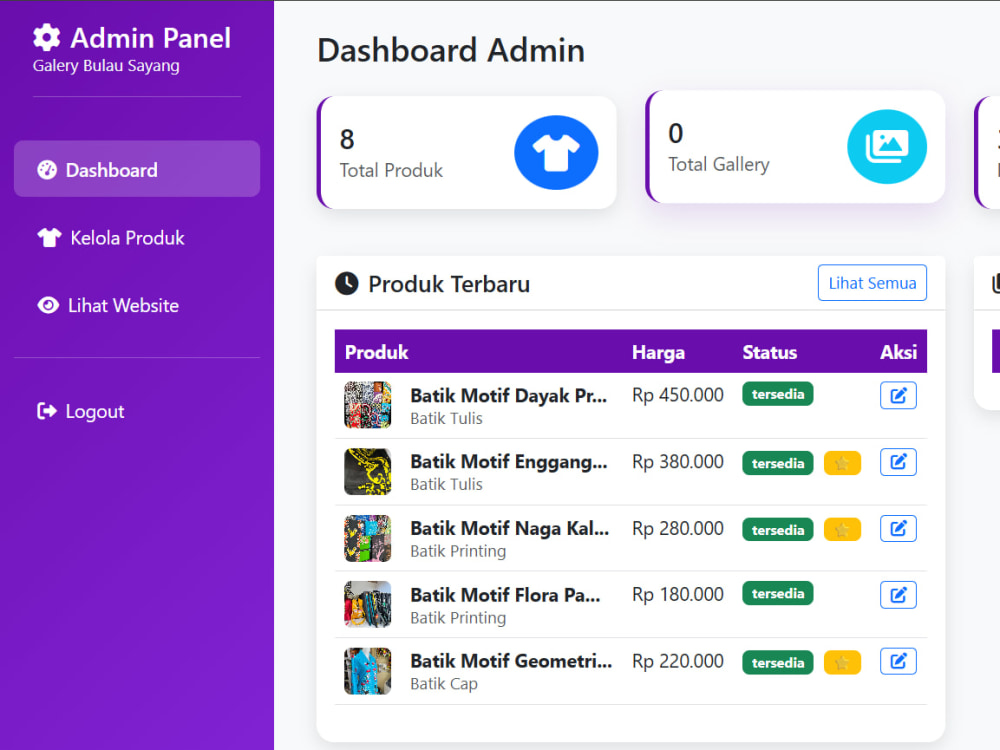Open Batik Motif Geometri thumbnail
This screenshot has width=1000, height=750.
[367, 671]
